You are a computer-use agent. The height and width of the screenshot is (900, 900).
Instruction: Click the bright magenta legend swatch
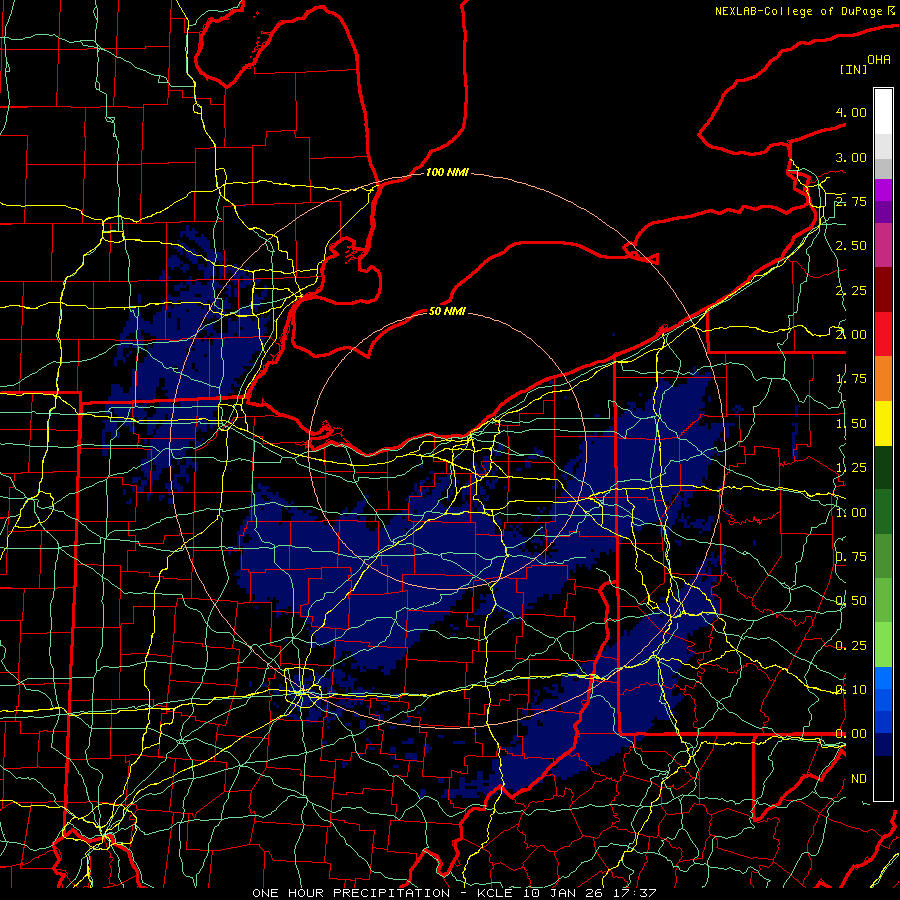coord(883,190)
